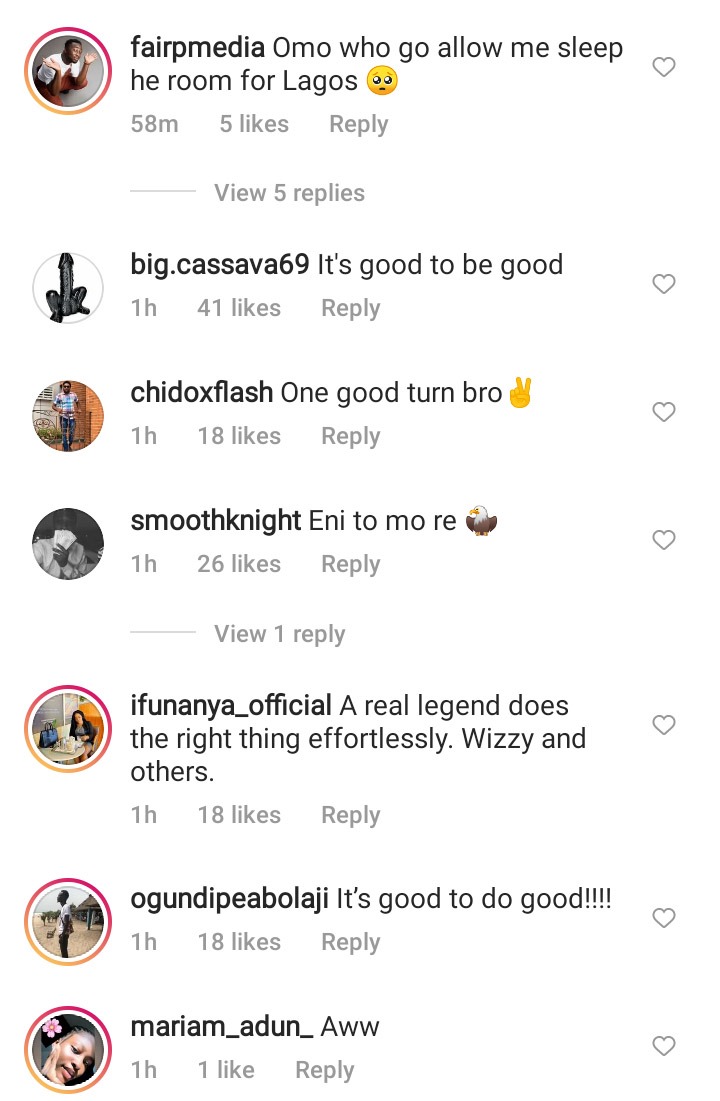720x1101 pixels.
Task: Open the smoothknight username link
Action: 215,521
